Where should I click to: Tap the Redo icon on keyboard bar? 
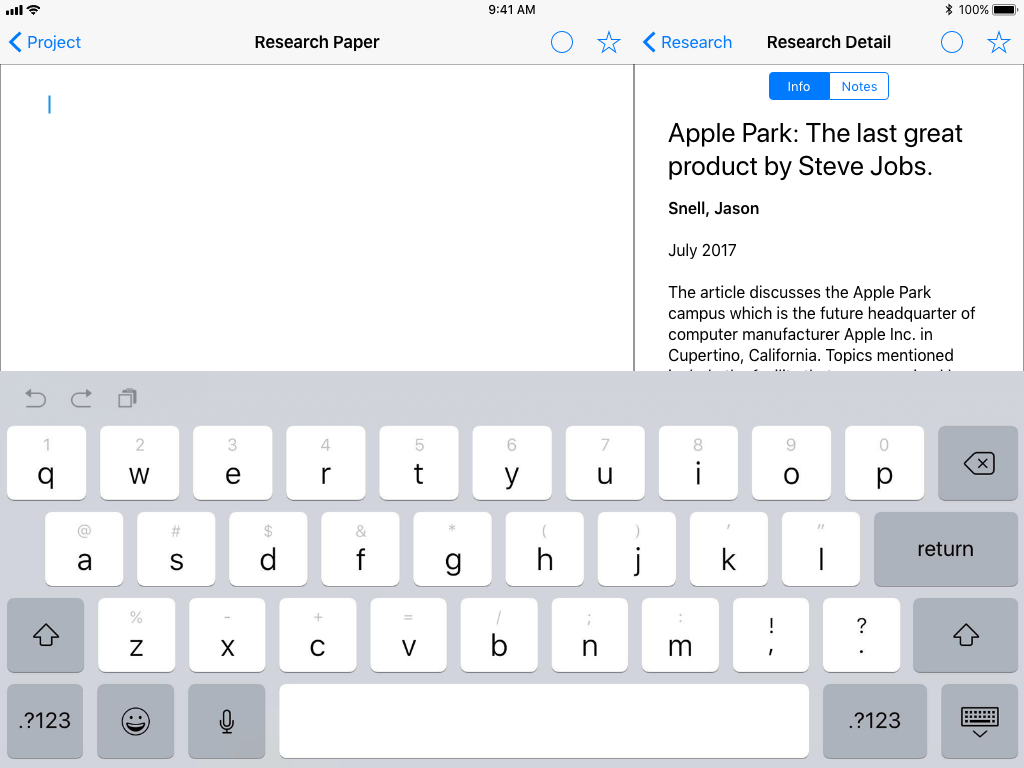point(81,398)
